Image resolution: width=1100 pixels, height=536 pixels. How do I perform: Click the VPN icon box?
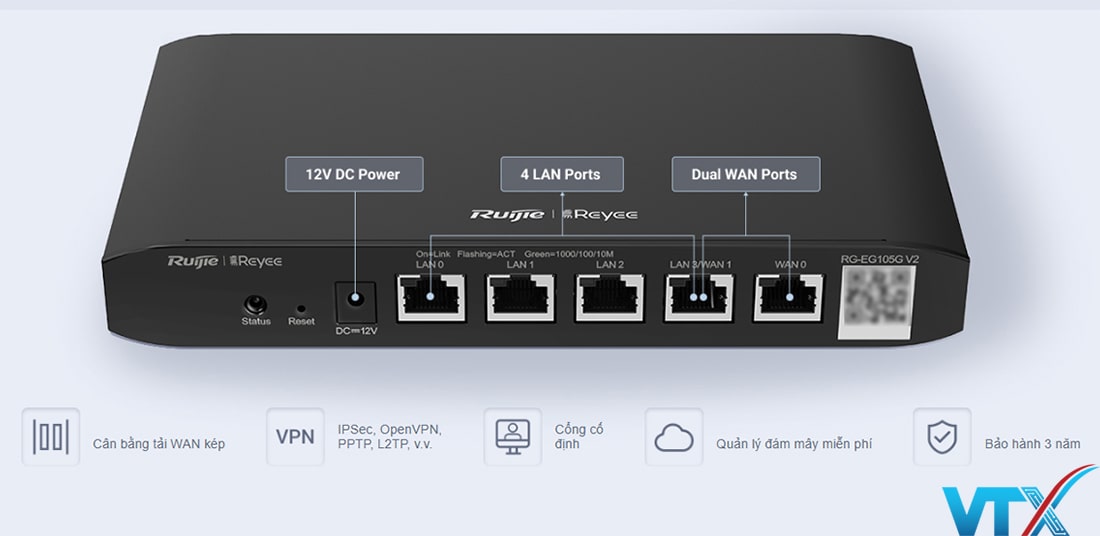pos(295,437)
